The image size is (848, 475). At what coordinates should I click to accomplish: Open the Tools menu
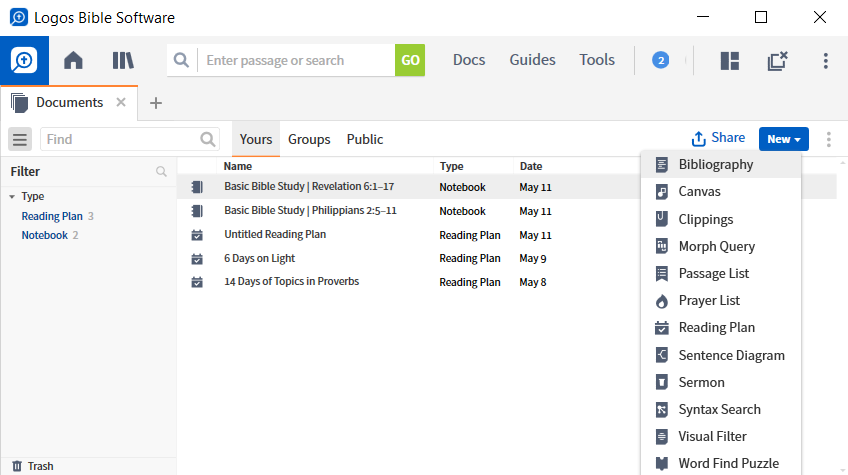tap(597, 60)
